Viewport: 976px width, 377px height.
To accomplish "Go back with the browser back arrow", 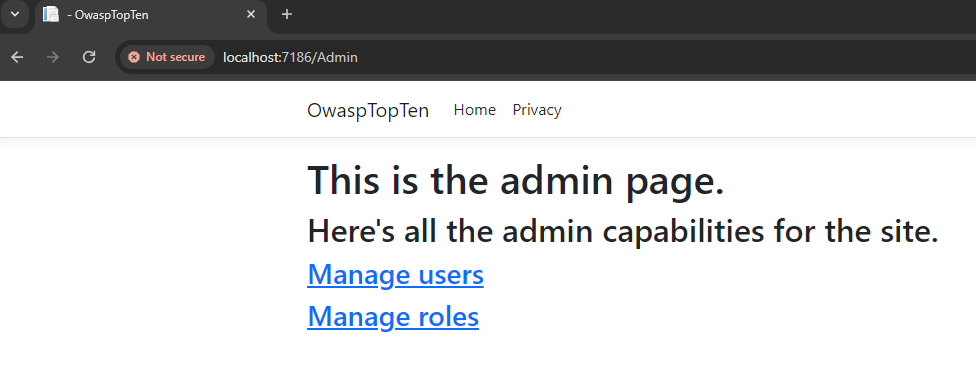I will point(17,57).
